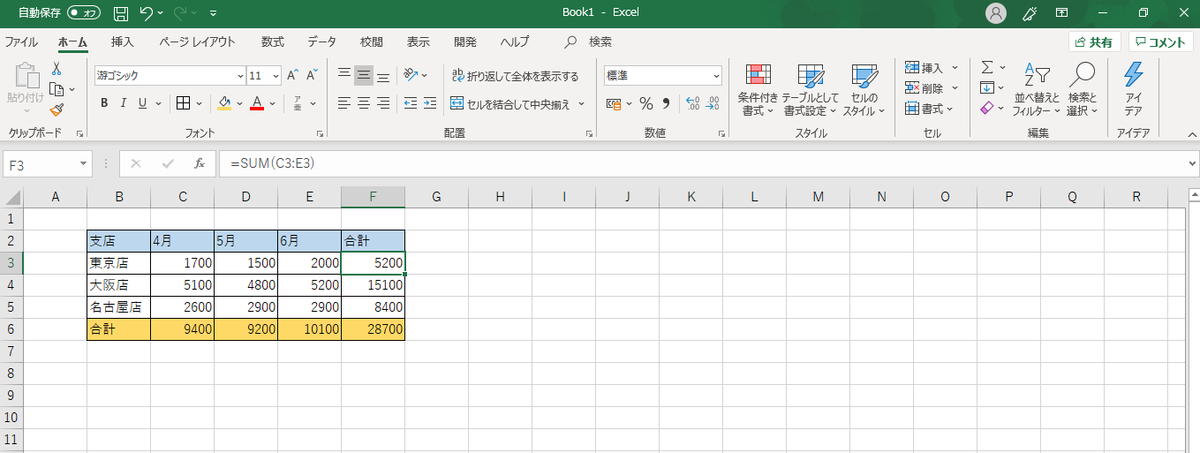
Task: Click Merge & Center (セルを結合して中央揃え)
Action: [510, 103]
